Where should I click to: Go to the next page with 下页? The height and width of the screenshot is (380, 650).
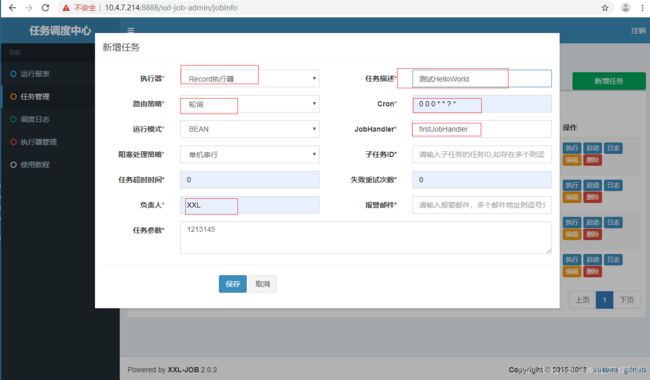(626, 300)
